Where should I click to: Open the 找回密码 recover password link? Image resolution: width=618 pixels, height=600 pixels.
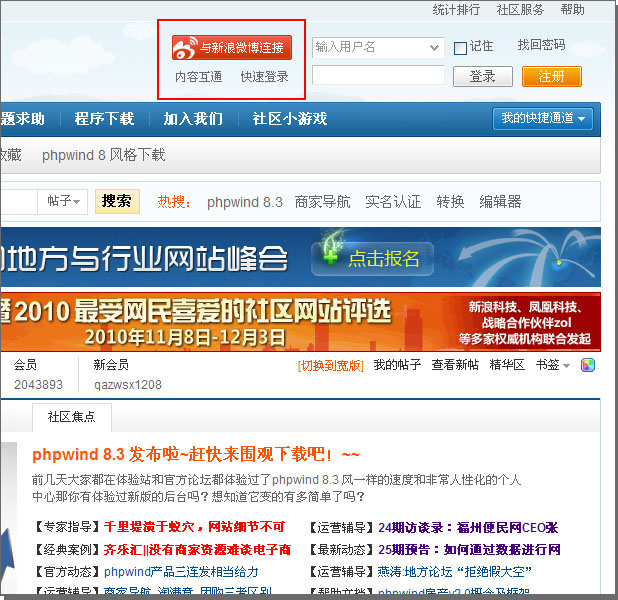point(541,45)
